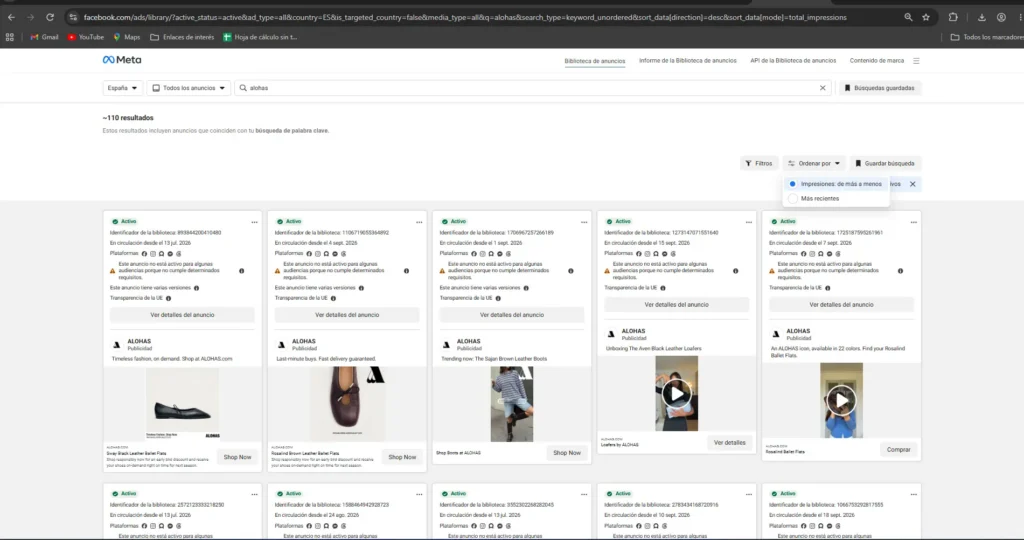The height and width of the screenshot is (540, 1024).
Task: Open the Hoja de cálculo sin t... bookmark
Action: tap(260, 37)
